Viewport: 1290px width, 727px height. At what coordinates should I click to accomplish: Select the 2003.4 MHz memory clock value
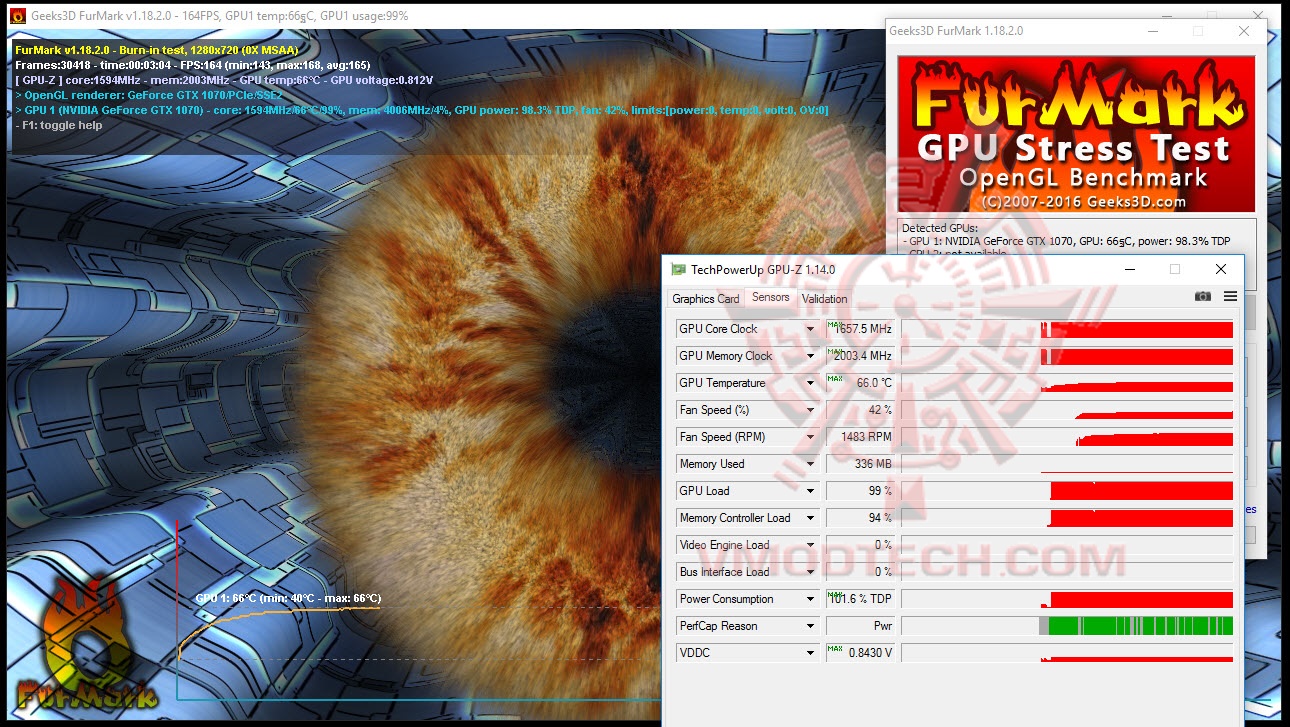point(860,356)
